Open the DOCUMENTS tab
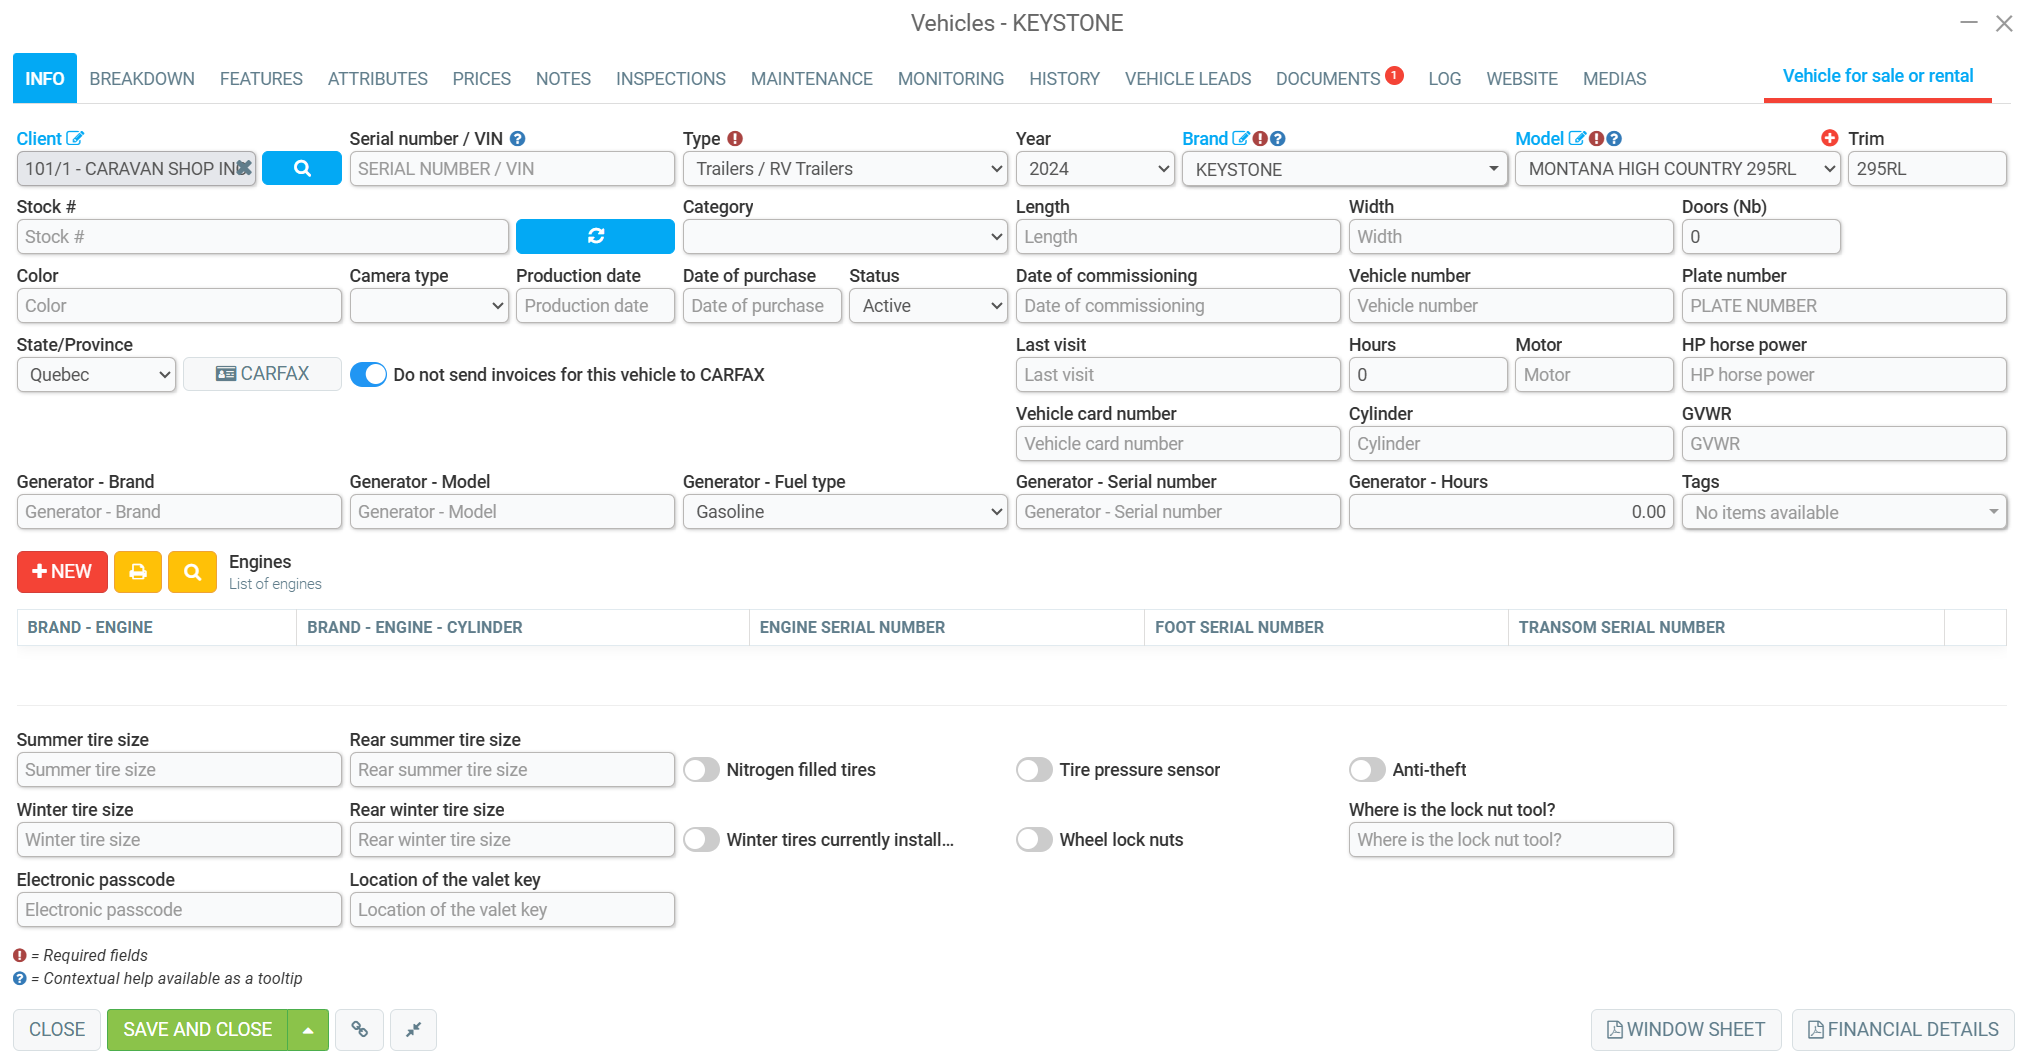 [1328, 79]
